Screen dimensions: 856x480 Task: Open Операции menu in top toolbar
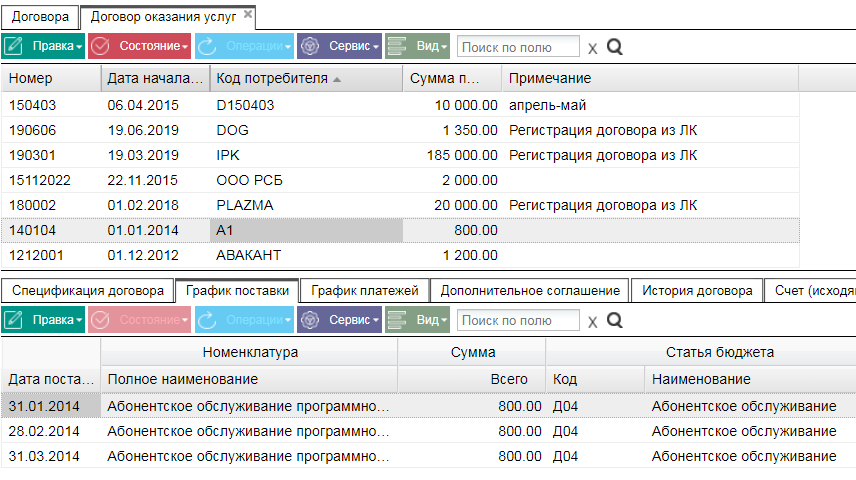(243, 46)
